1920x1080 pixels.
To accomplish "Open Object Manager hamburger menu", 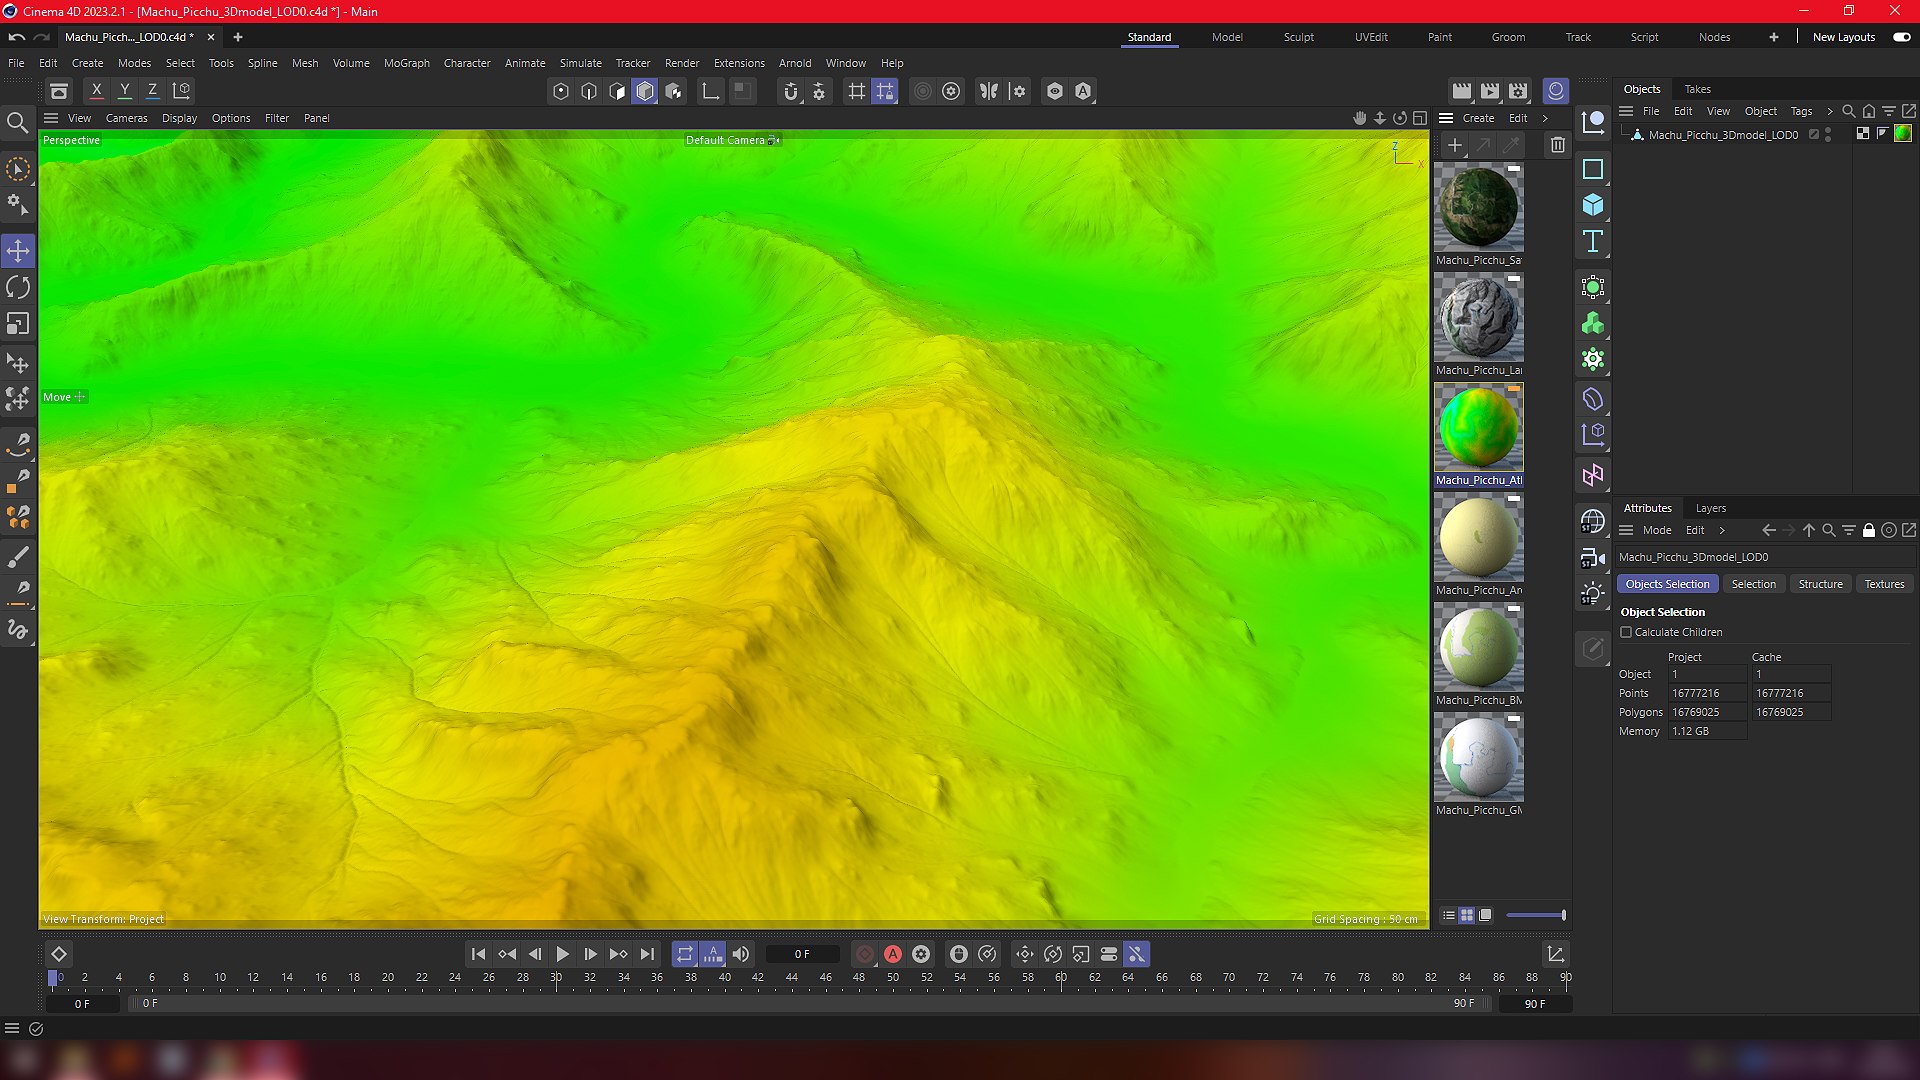I will point(1626,111).
